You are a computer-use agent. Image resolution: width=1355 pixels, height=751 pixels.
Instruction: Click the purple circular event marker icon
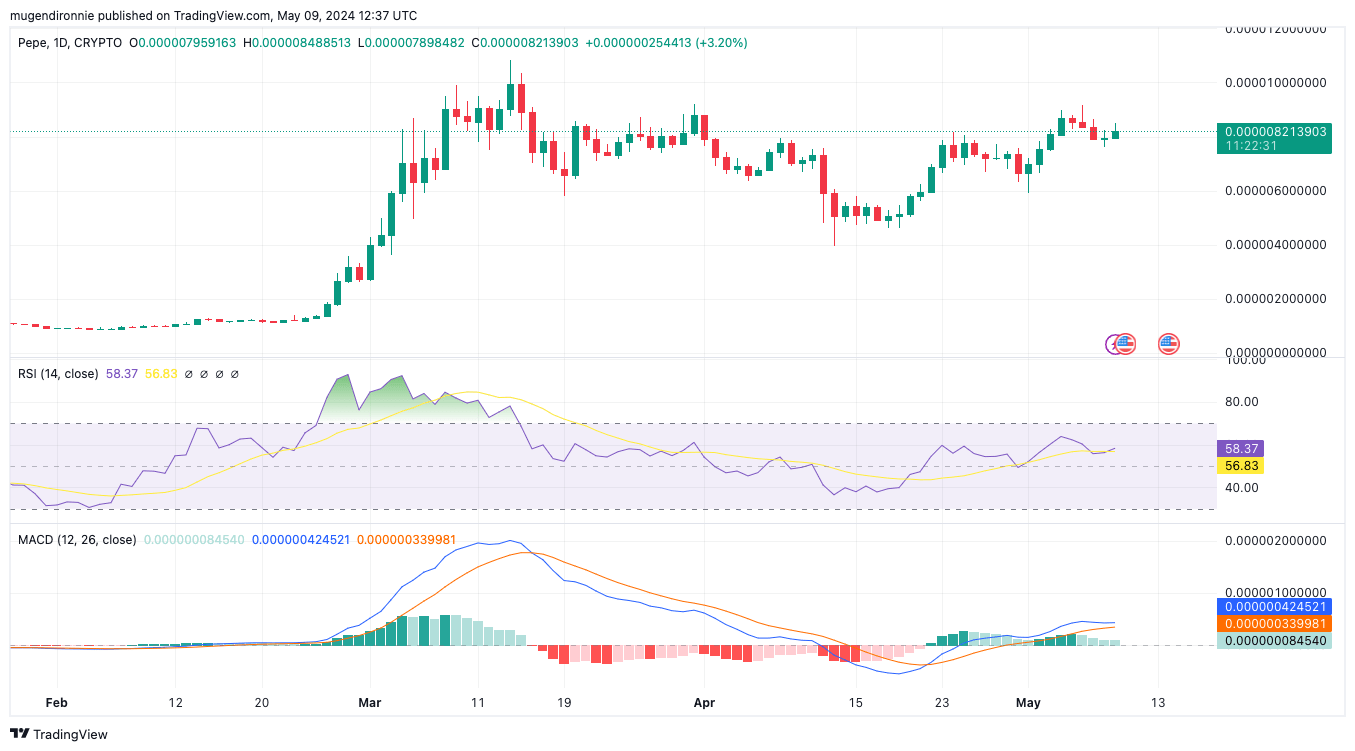(x=1113, y=344)
